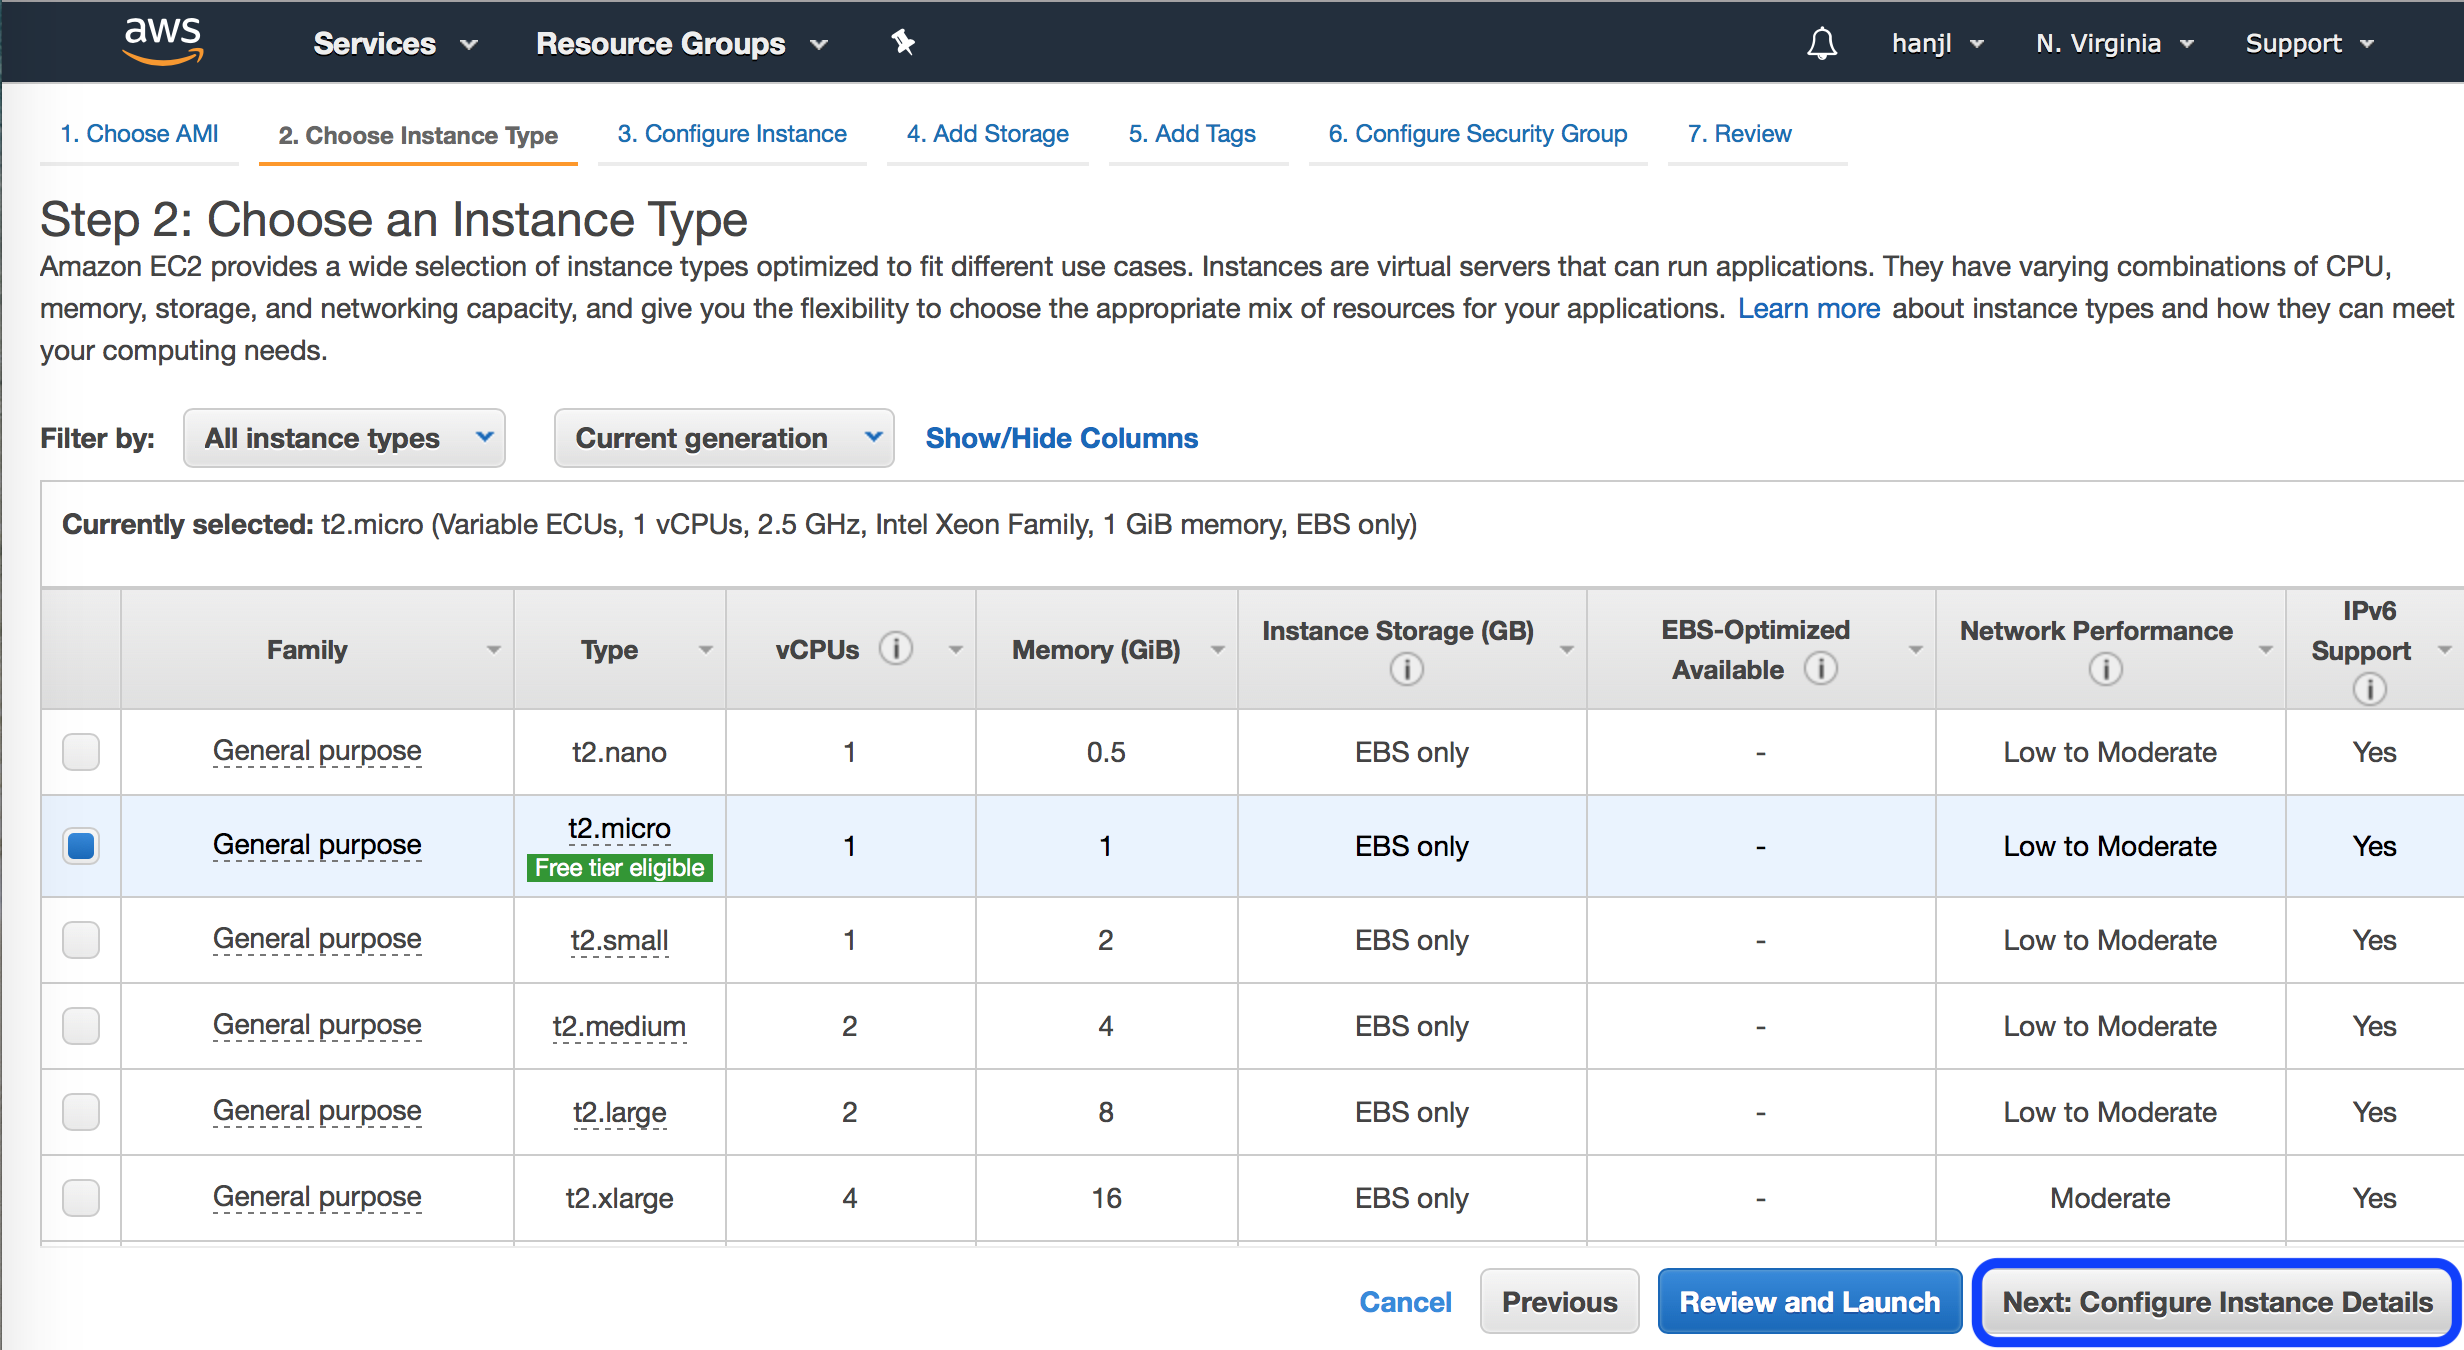Click IPv6 Support info icon

(x=2369, y=689)
